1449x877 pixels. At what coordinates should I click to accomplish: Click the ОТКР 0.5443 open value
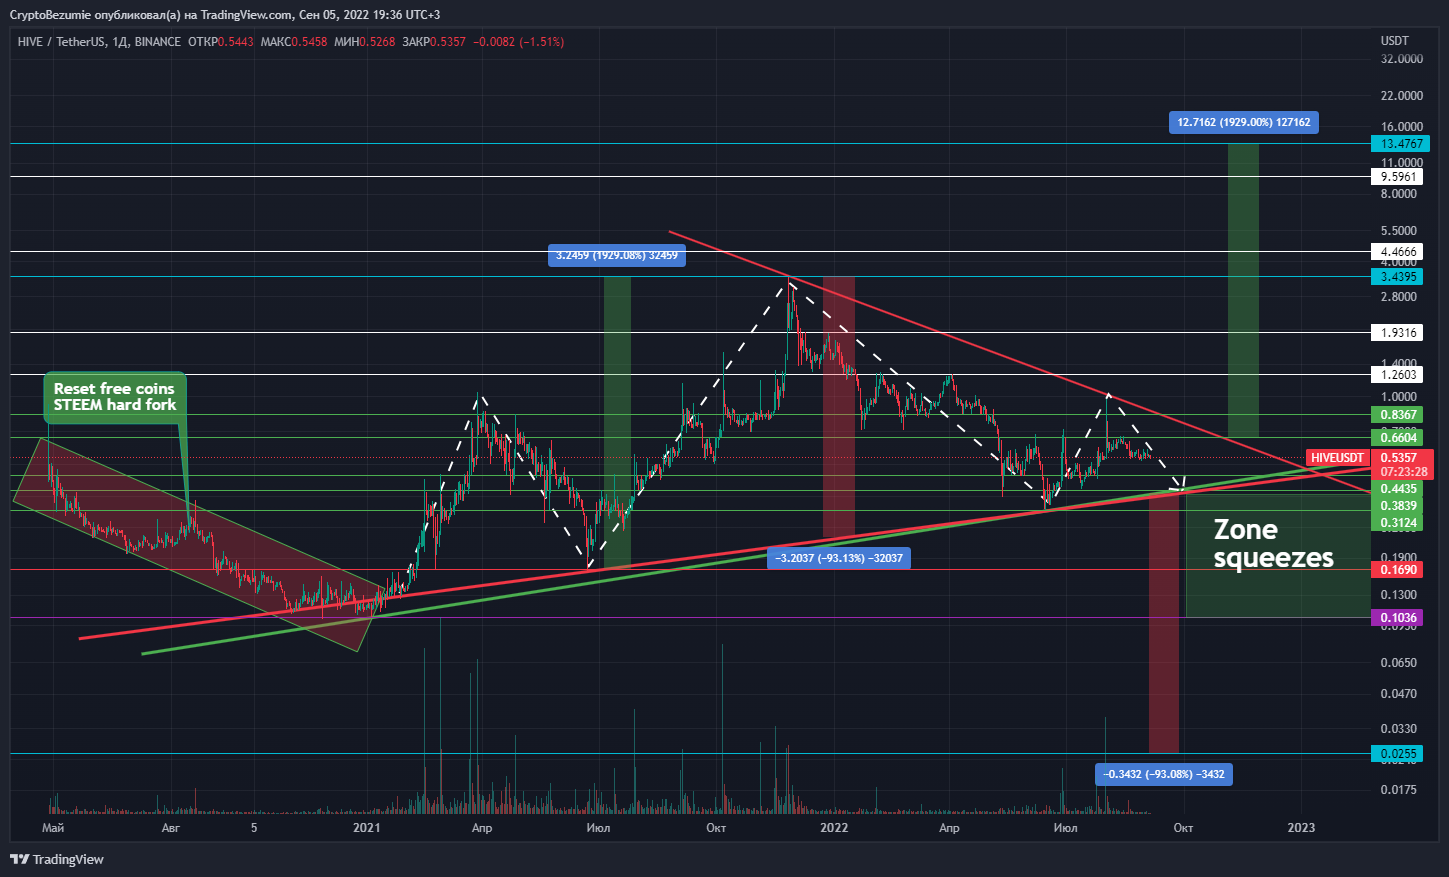pyautogui.click(x=221, y=42)
